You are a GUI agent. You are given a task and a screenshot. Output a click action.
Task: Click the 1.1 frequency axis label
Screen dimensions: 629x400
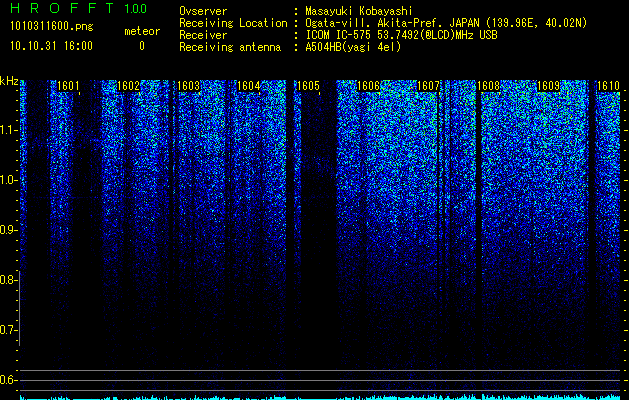click(8, 130)
